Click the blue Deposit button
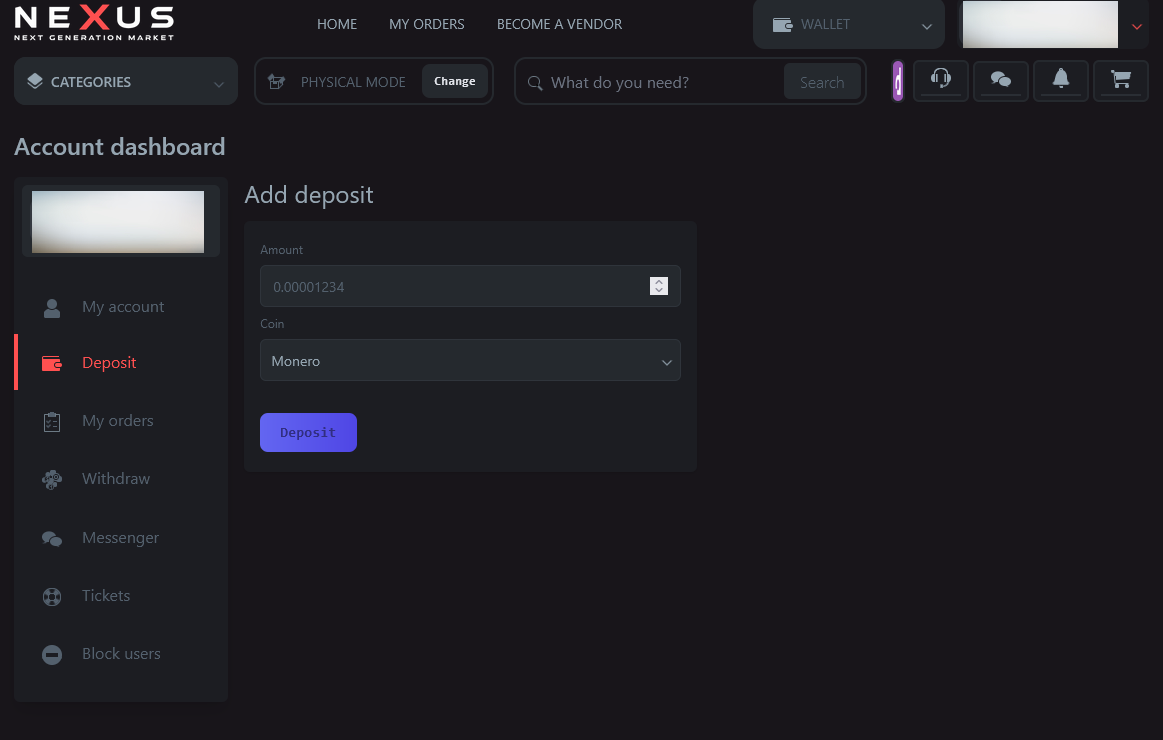This screenshot has width=1163, height=740. pyautogui.click(x=308, y=432)
